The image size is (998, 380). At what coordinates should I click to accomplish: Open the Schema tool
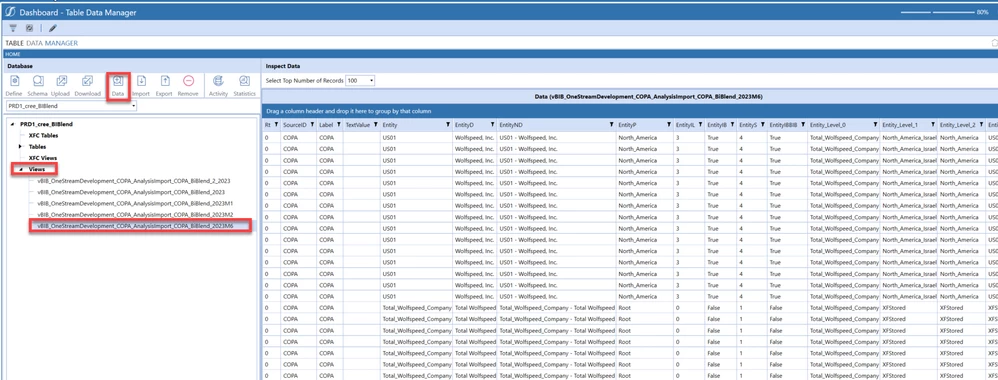point(38,86)
